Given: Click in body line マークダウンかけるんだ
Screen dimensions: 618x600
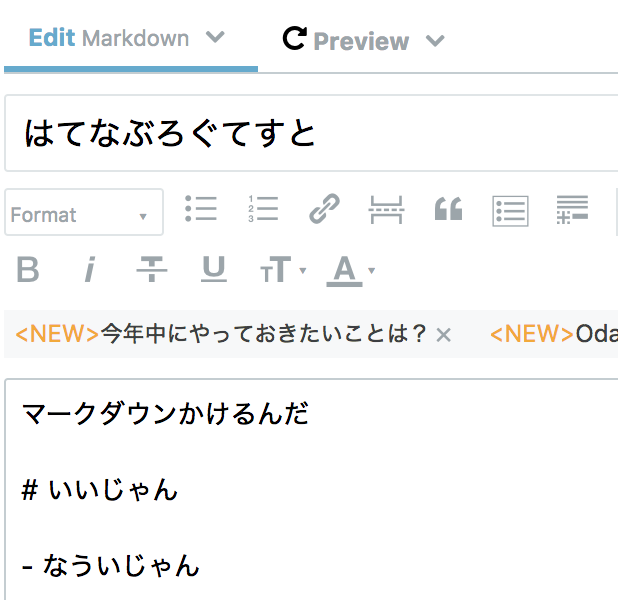Looking at the screenshot, I should pyautogui.click(x=166, y=414).
